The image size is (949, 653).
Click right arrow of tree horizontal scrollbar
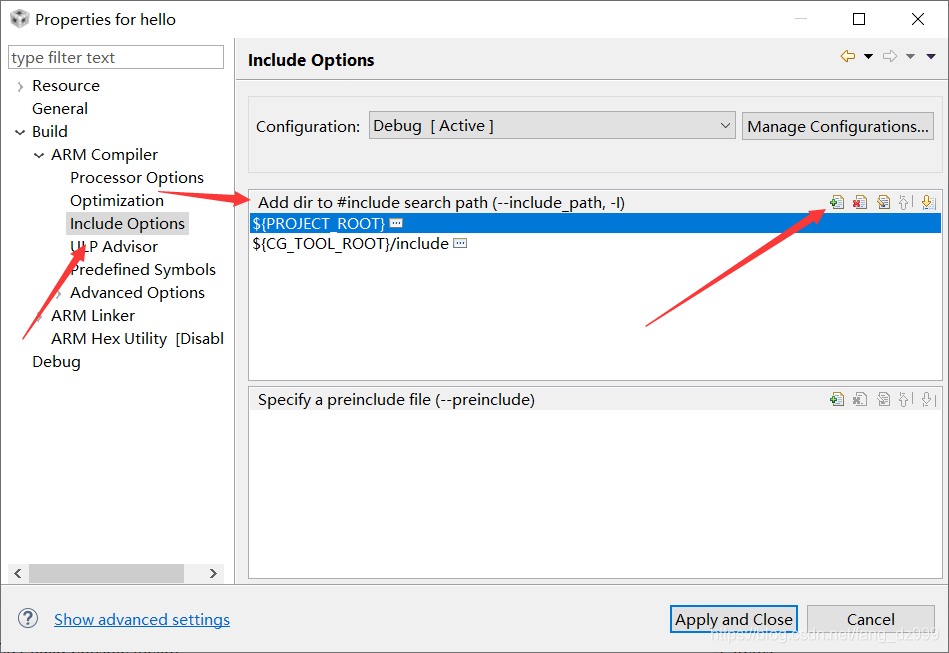pyautogui.click(x=213, y=573)
